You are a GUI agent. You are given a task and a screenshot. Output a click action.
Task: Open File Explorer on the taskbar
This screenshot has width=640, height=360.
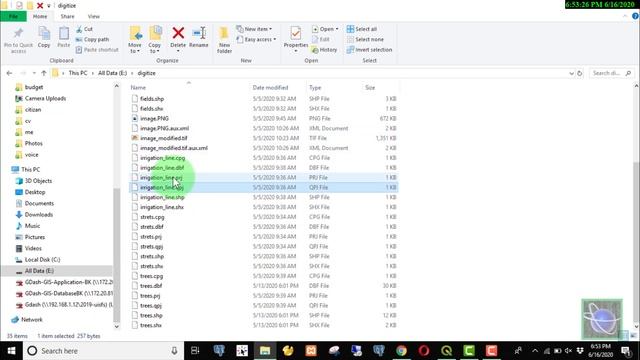(x=265, y=351)
